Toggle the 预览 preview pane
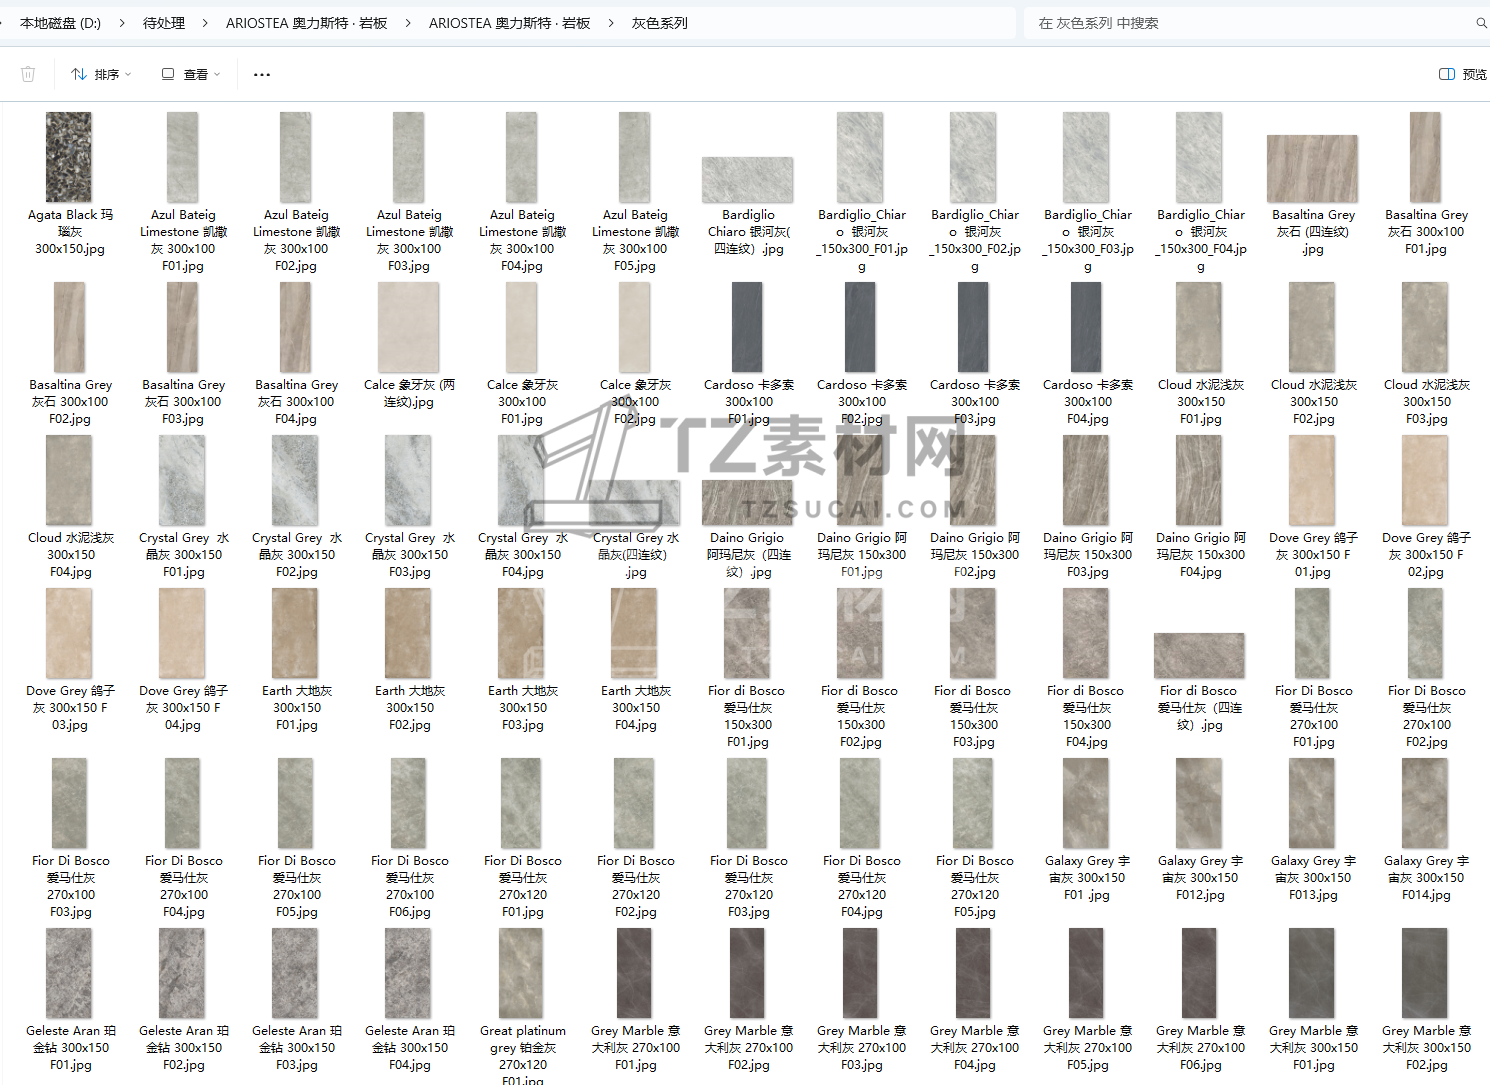1490x1085 pixels. click(x=1462, y=74)
